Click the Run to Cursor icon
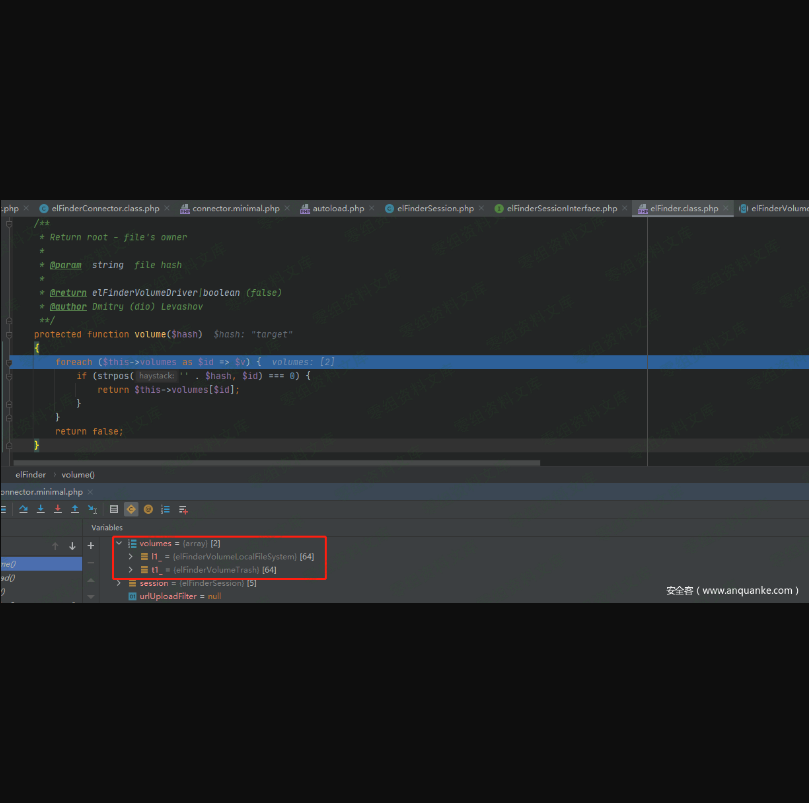The image size is (809, 803). [x=93, y=509]
